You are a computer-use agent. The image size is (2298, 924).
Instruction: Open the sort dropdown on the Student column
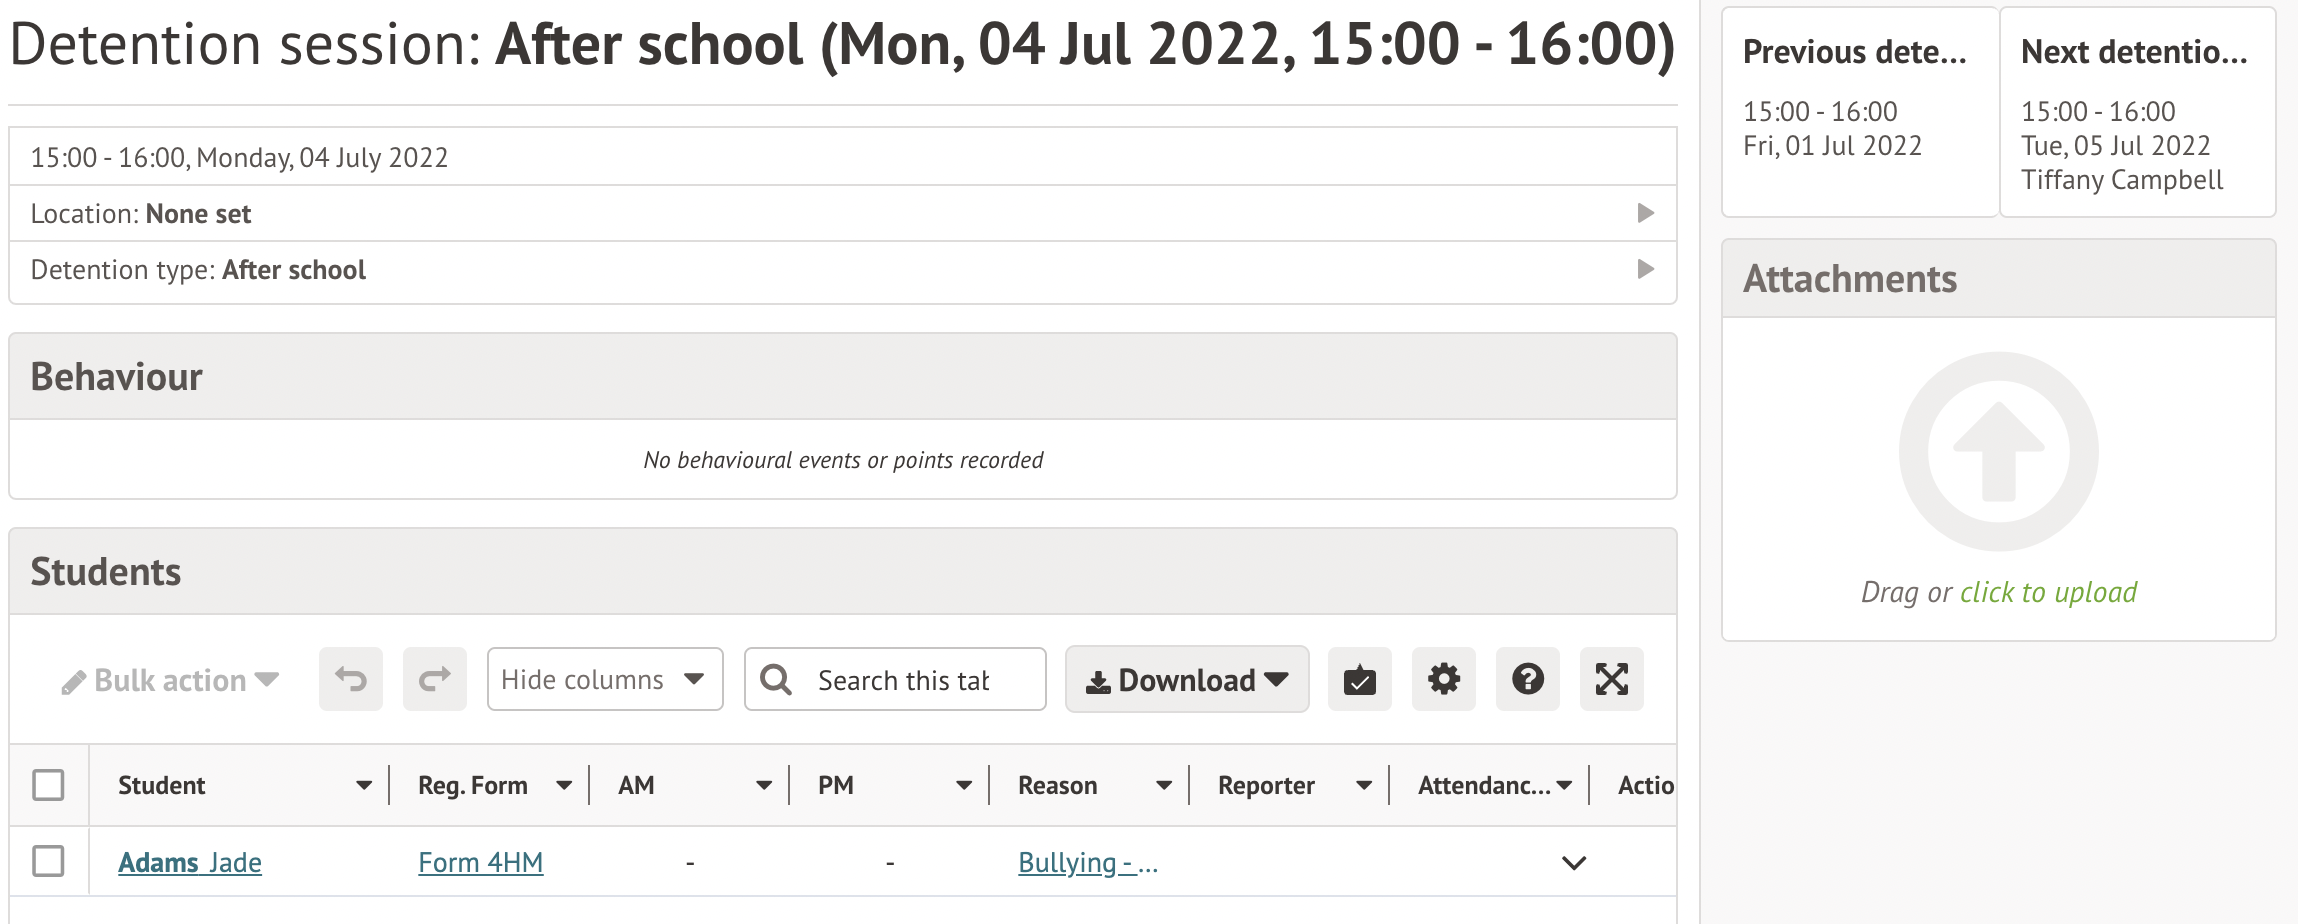[366, 785]
